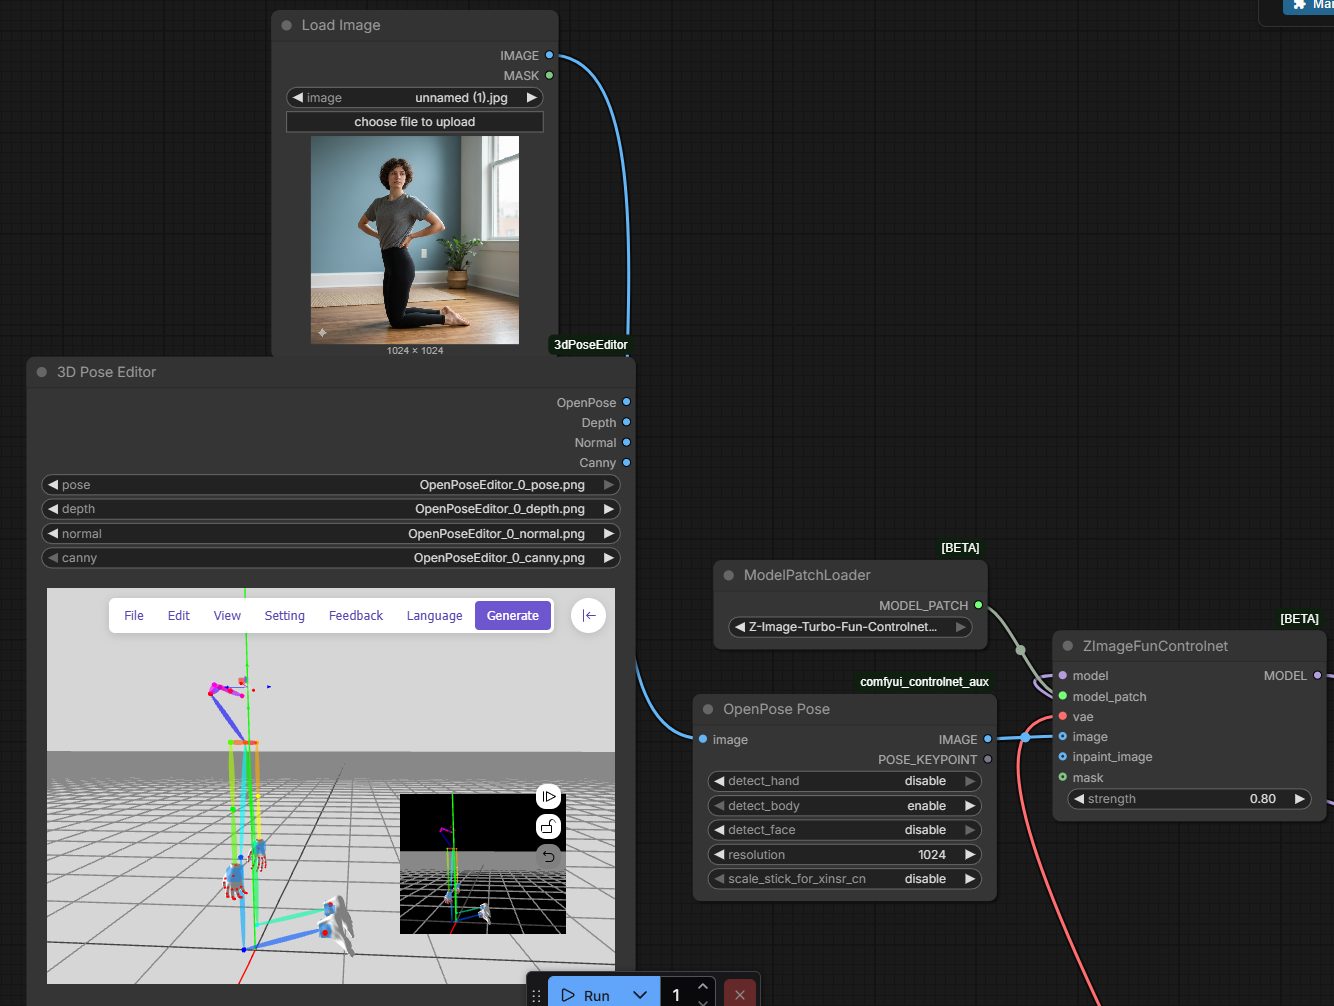Click the model_patch input port on ZImageFunControlnet

[x=1062, y=696]
